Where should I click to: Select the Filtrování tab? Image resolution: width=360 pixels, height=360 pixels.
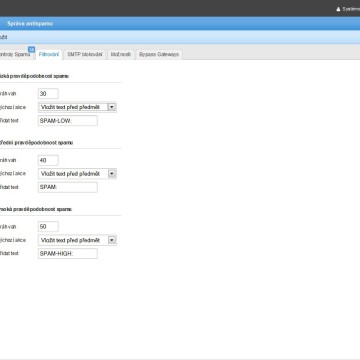click(49, 54)
